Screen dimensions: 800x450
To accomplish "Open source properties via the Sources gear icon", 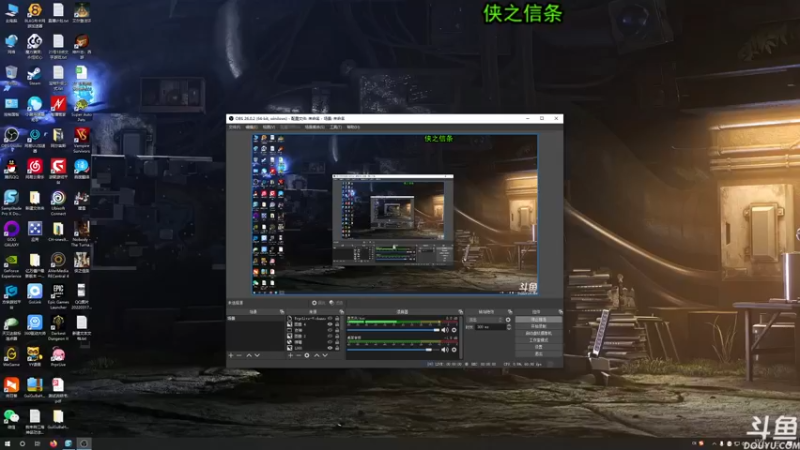I will point(307,356).
